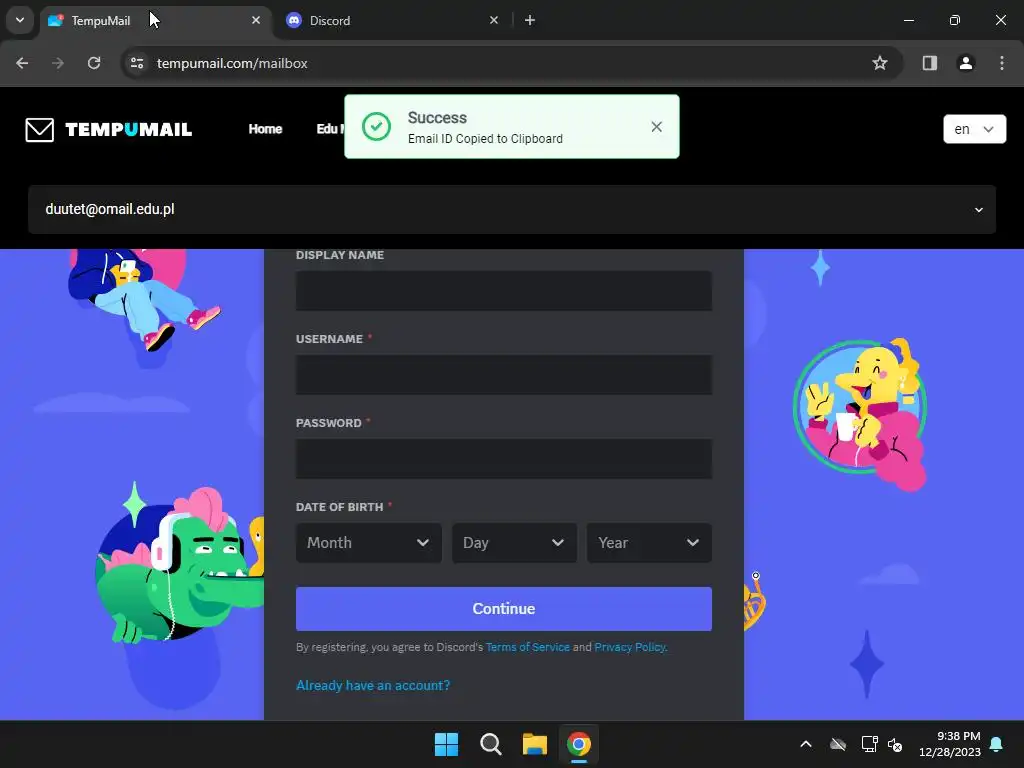Open the Home menu item

[265, 129]
